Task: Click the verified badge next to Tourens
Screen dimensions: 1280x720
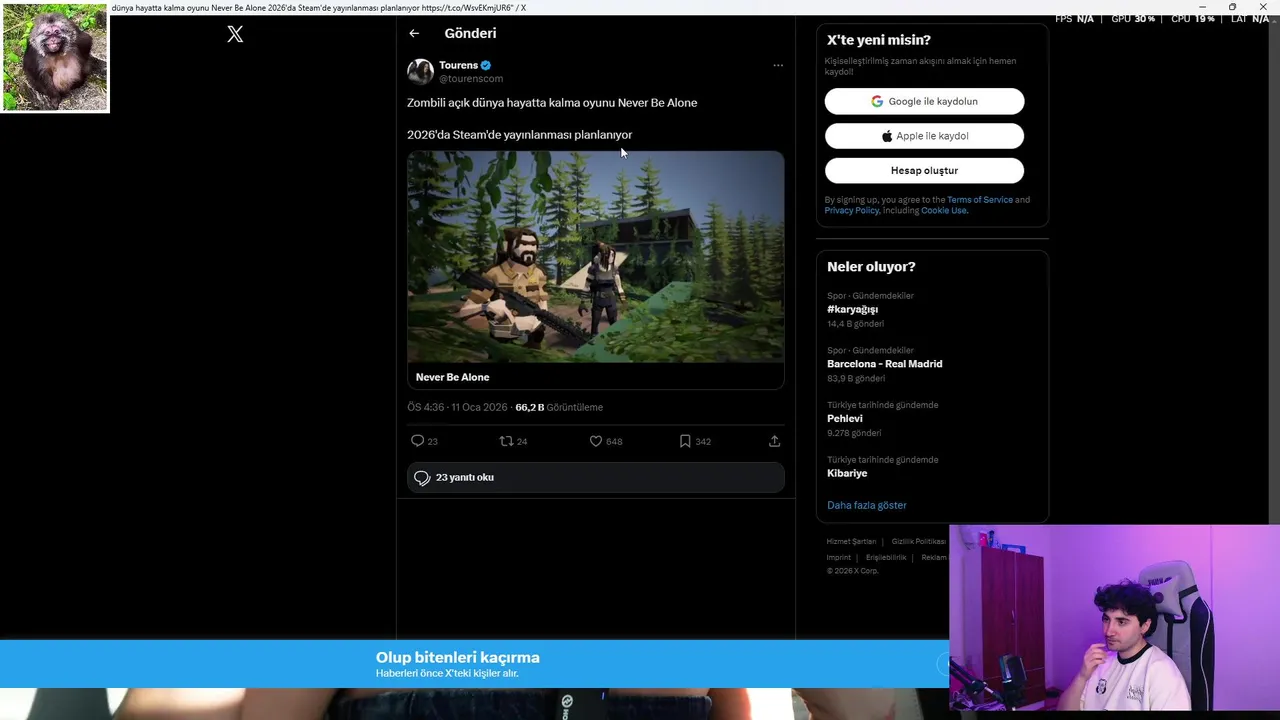Action: (x=486, y=65)
